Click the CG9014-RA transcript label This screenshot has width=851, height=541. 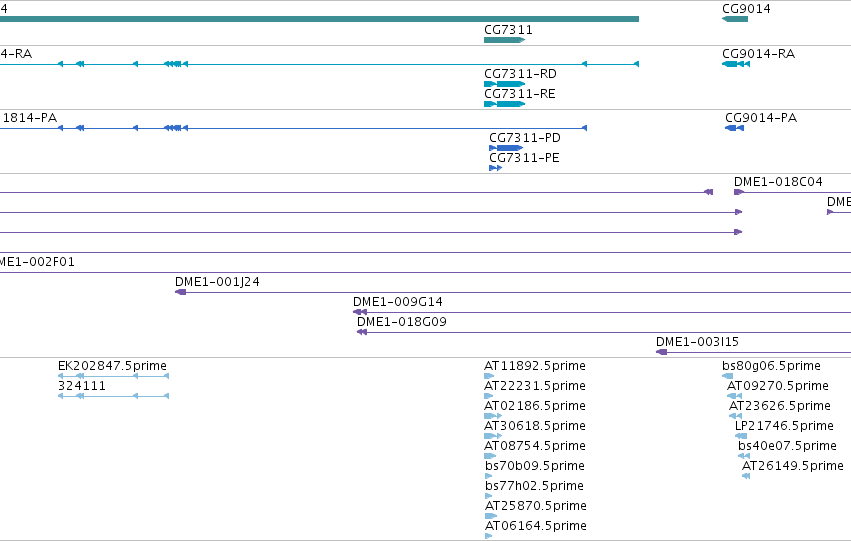tap(758, 54)
